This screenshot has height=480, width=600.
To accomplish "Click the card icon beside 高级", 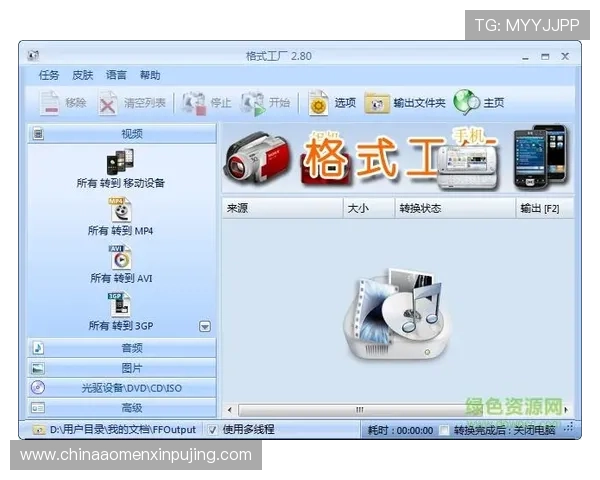I will [38, 408].
